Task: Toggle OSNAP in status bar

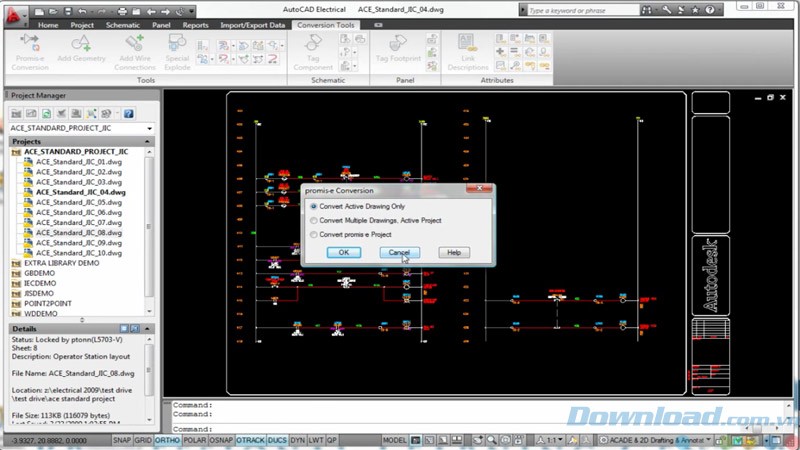Action: pyautogui.click(x=221, y=440)
